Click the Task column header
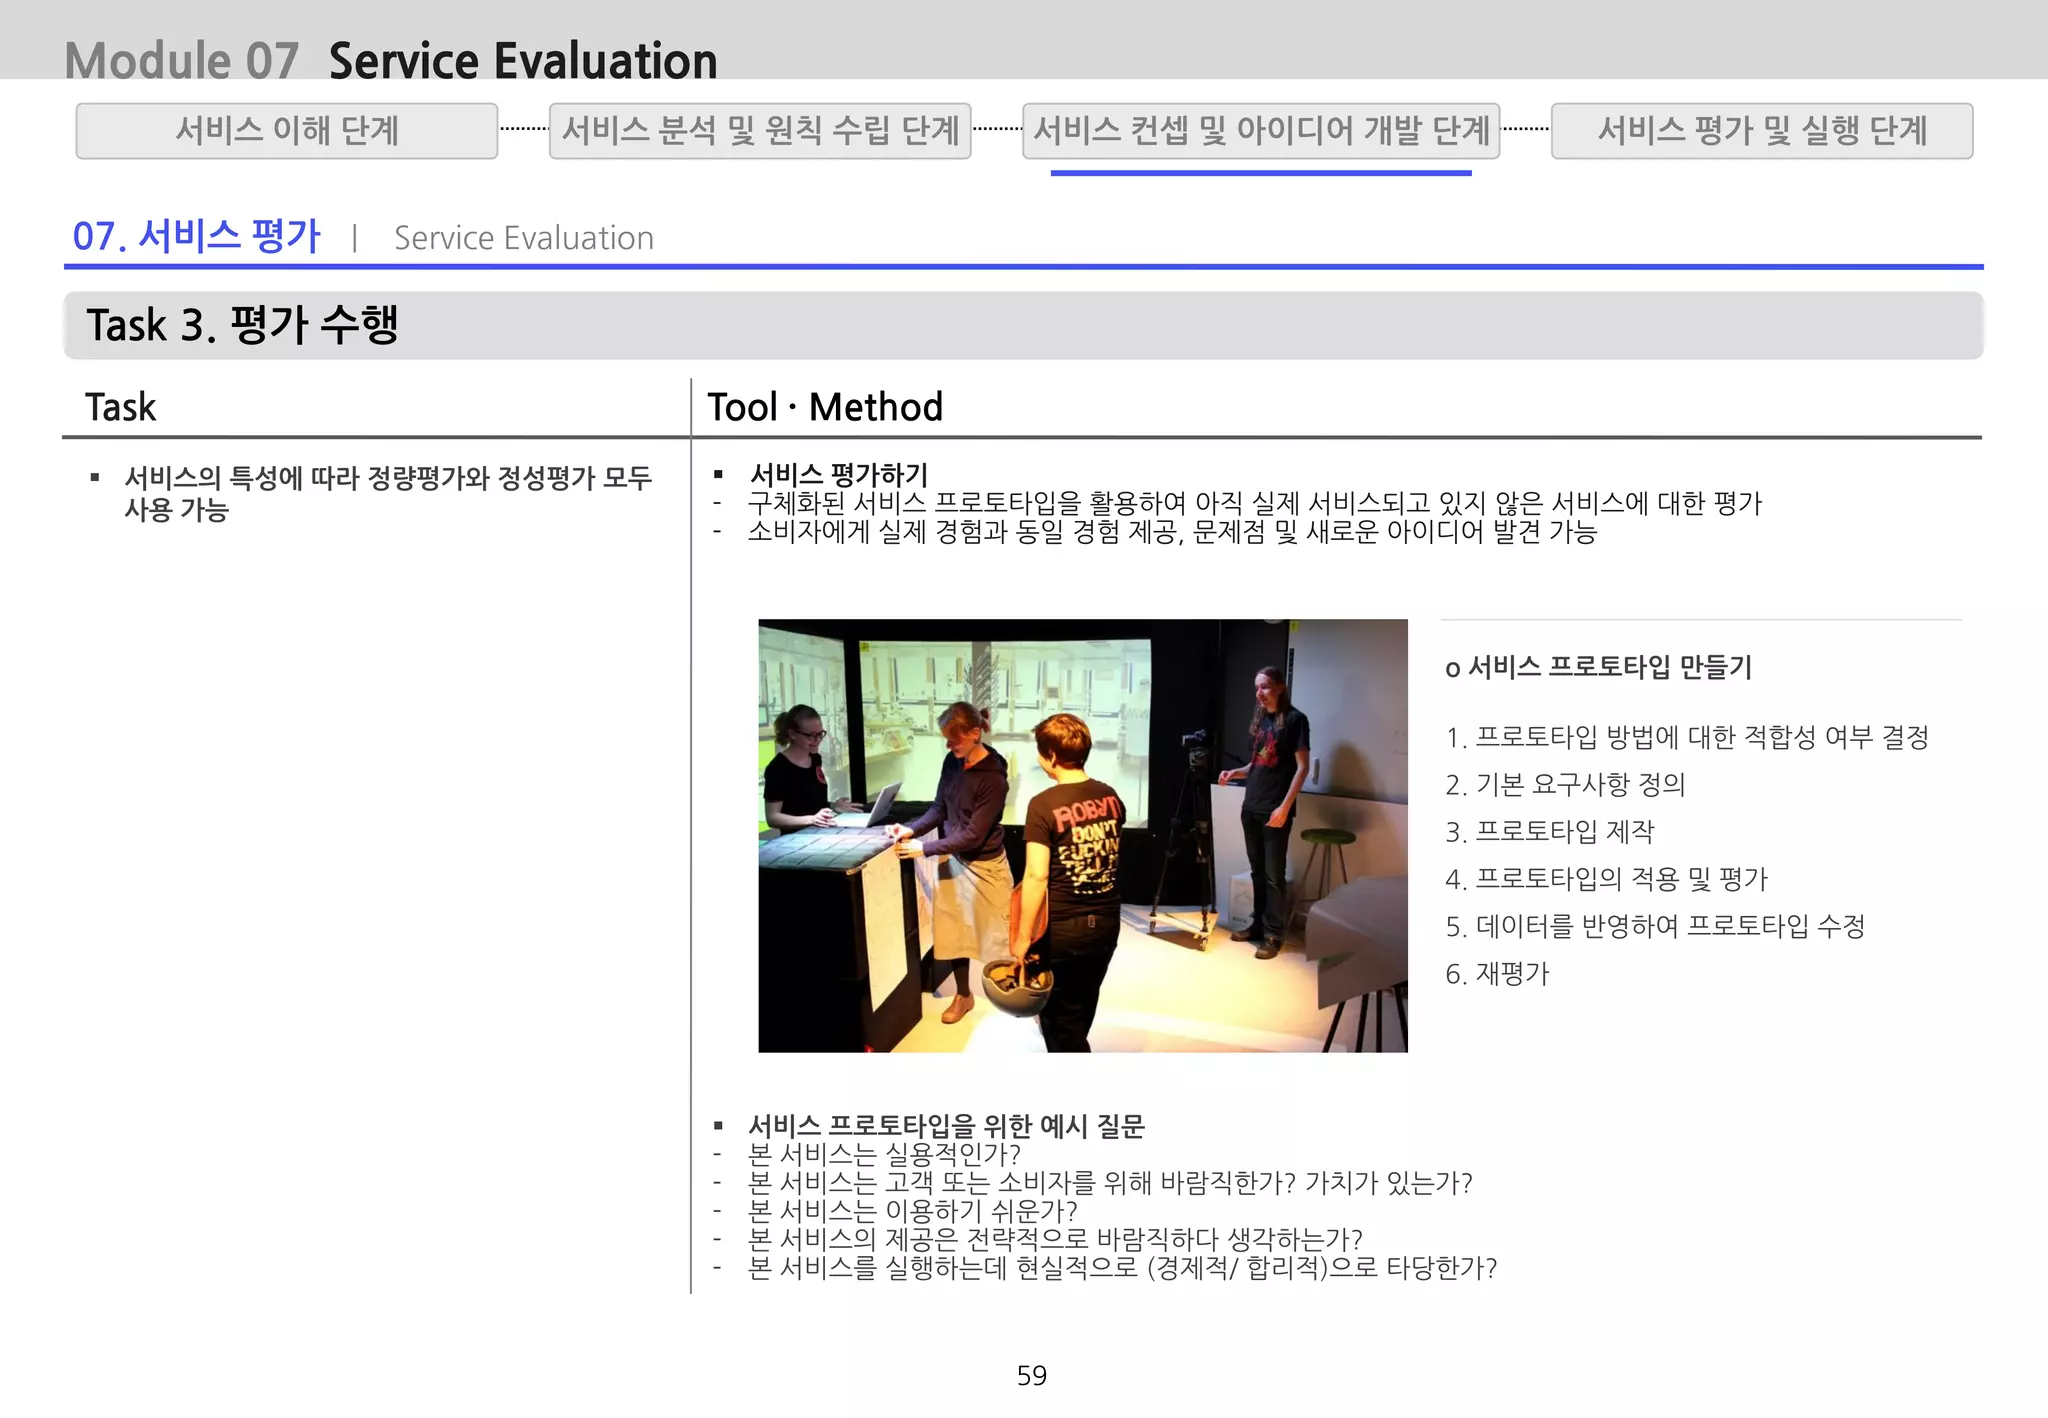 [121, 407]
